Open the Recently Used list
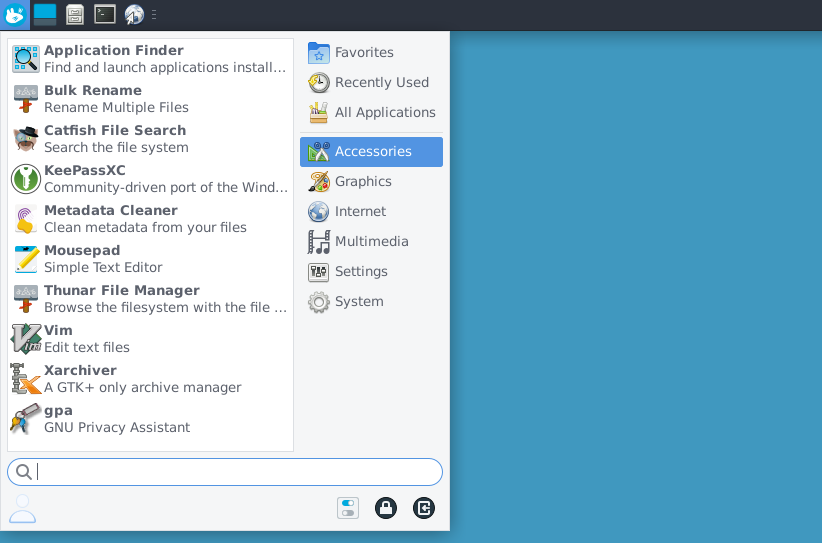Image resolution: width=822 pixels, height=543 pixels. point(371,83)
